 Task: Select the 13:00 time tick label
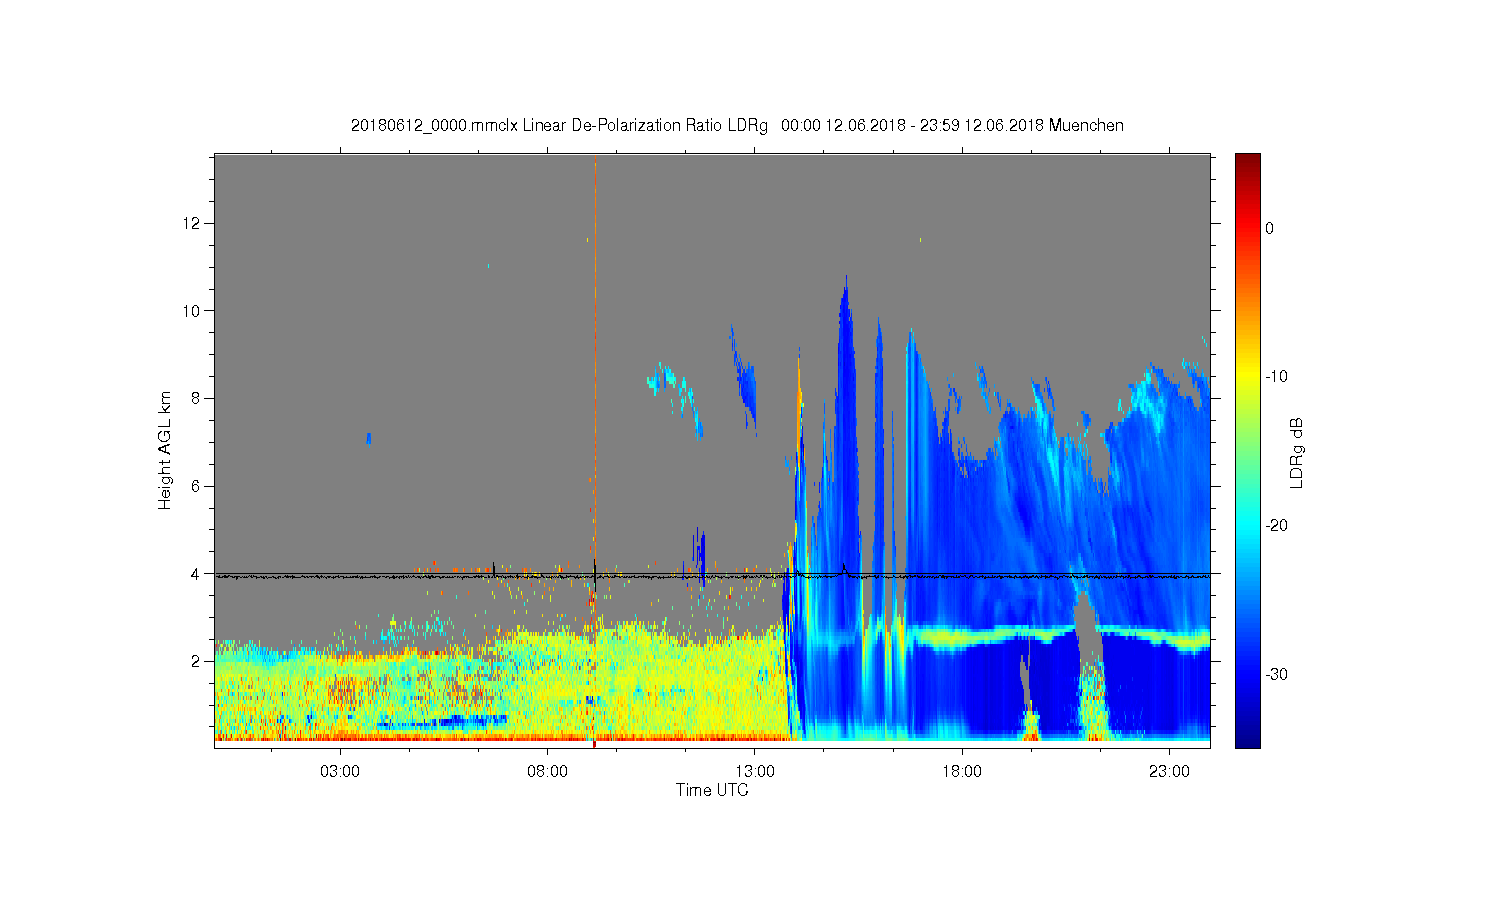point(755,772)
